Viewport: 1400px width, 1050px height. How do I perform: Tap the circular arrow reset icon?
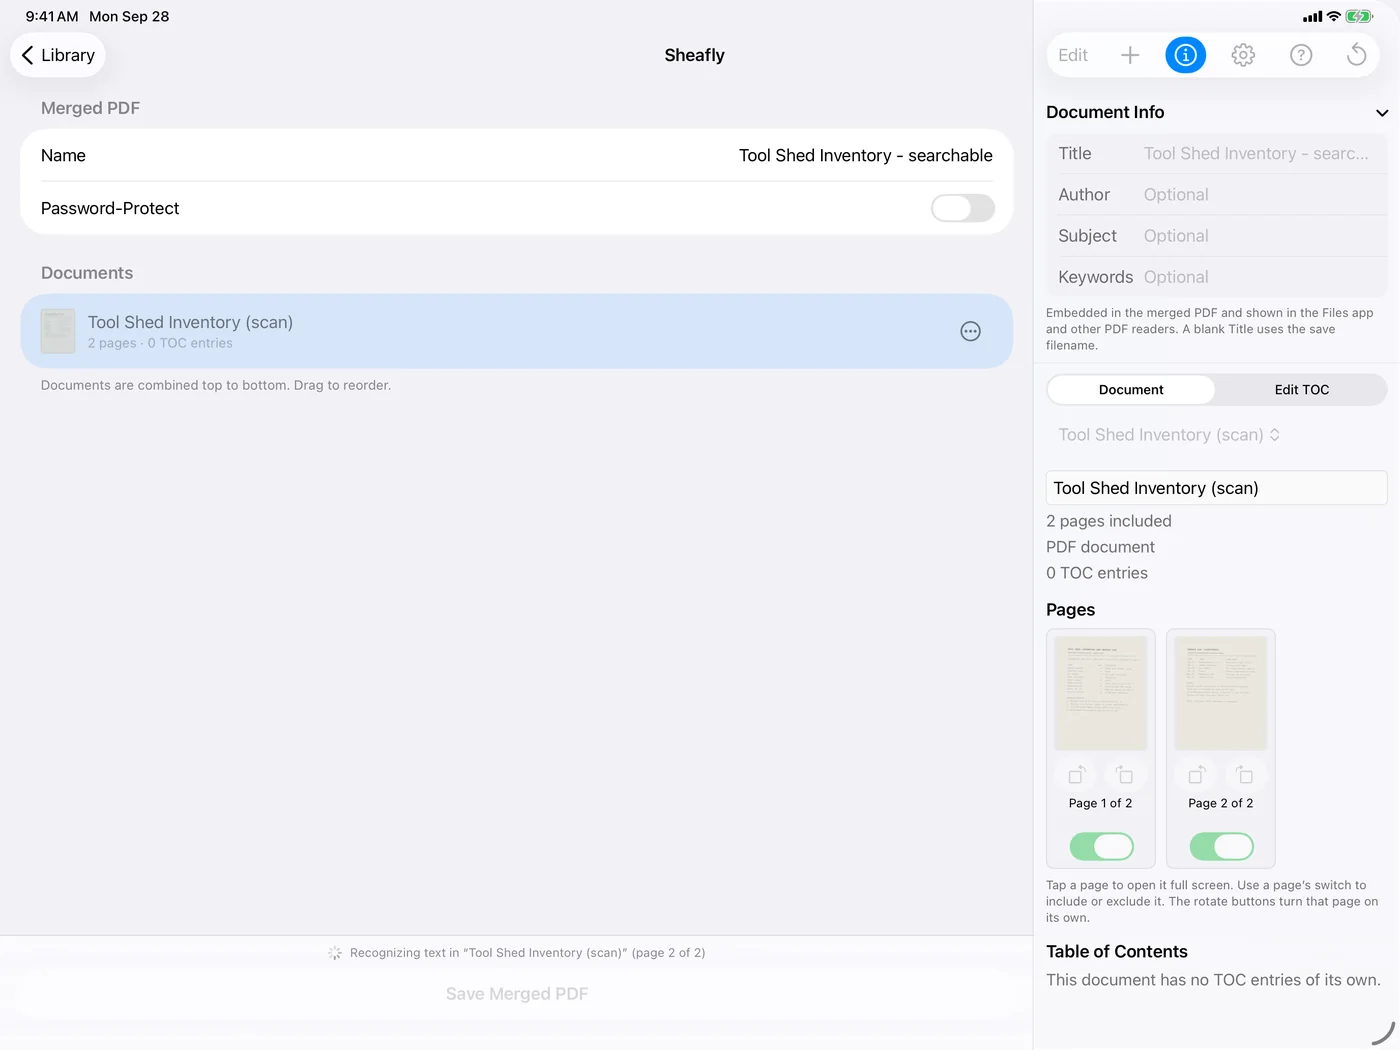[1357, 55]
